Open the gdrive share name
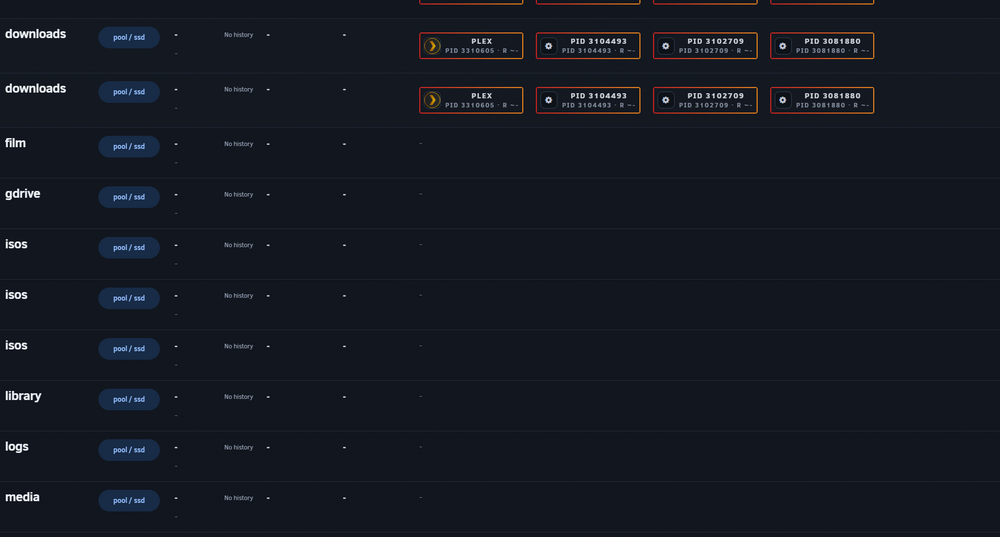 (x=22, y=194)
